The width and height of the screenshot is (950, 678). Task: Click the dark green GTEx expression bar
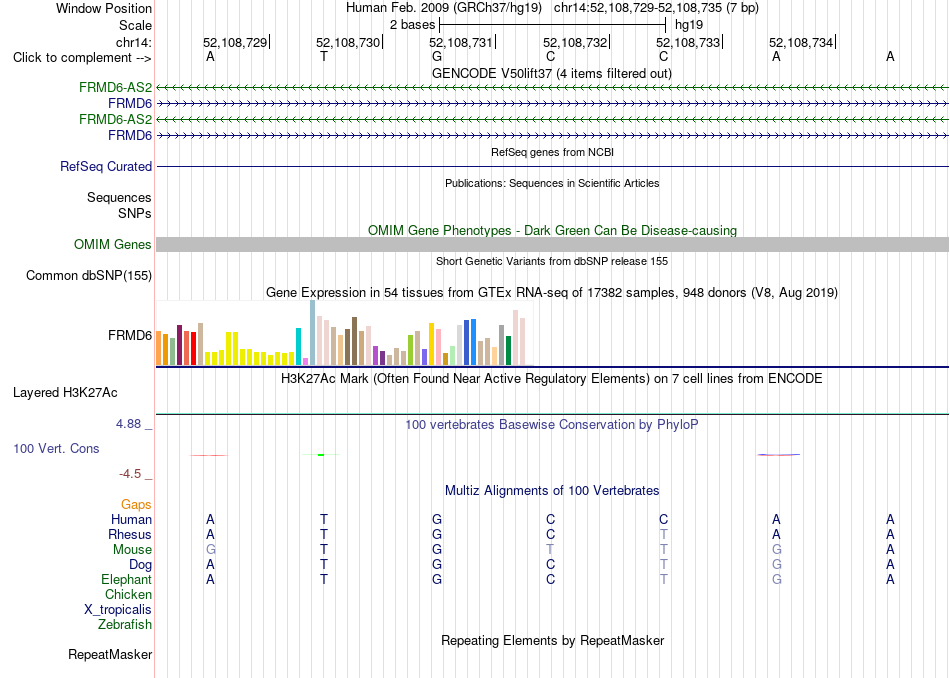[509, 351]
